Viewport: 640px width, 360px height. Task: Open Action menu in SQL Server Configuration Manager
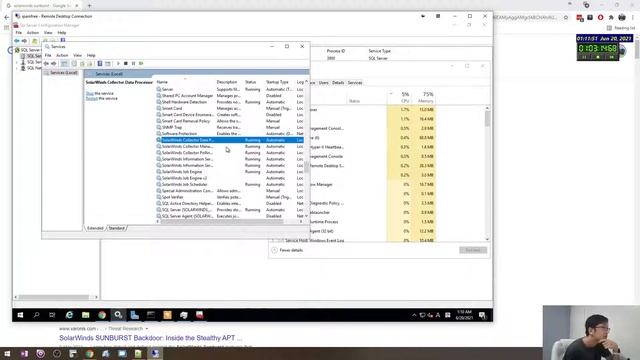coord(33,33)
